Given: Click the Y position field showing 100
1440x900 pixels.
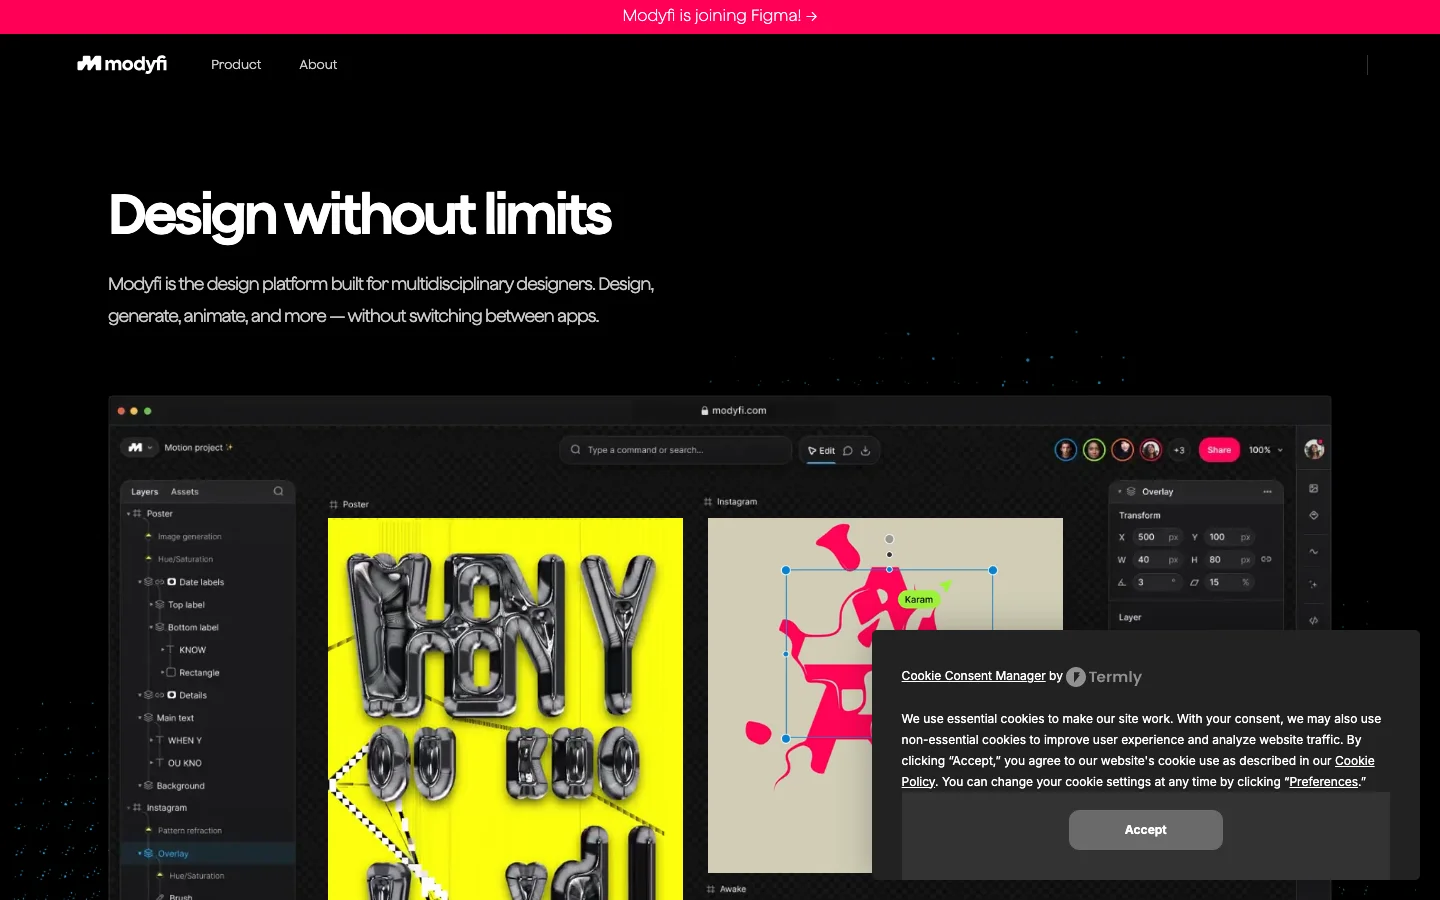Looking at the screenshot, I should pos(1230,537).
